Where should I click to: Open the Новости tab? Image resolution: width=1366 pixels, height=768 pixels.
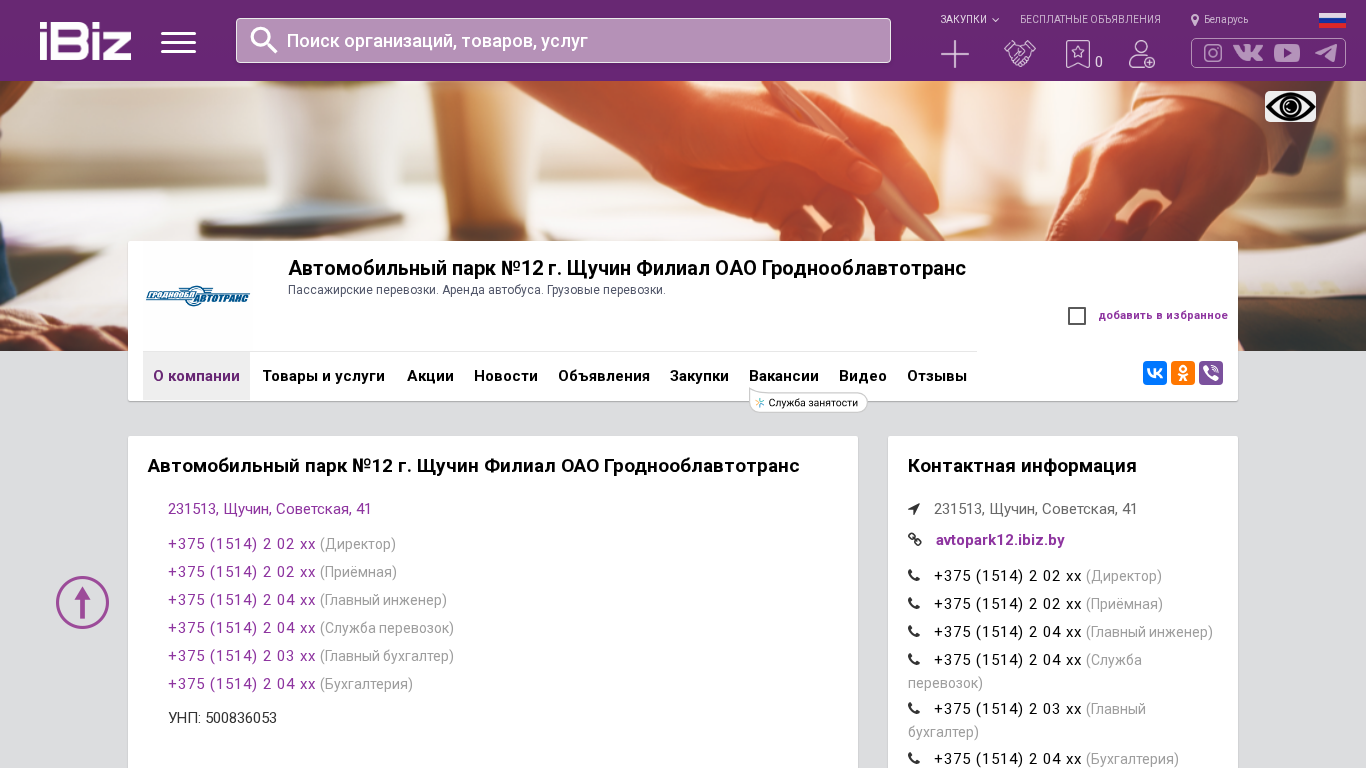coord(506,376)
